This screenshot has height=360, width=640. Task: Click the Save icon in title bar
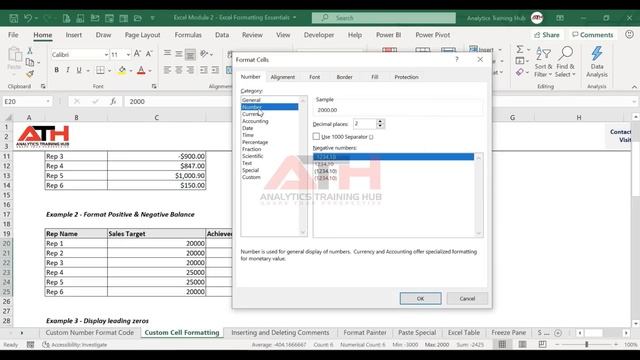coord(13,18)
